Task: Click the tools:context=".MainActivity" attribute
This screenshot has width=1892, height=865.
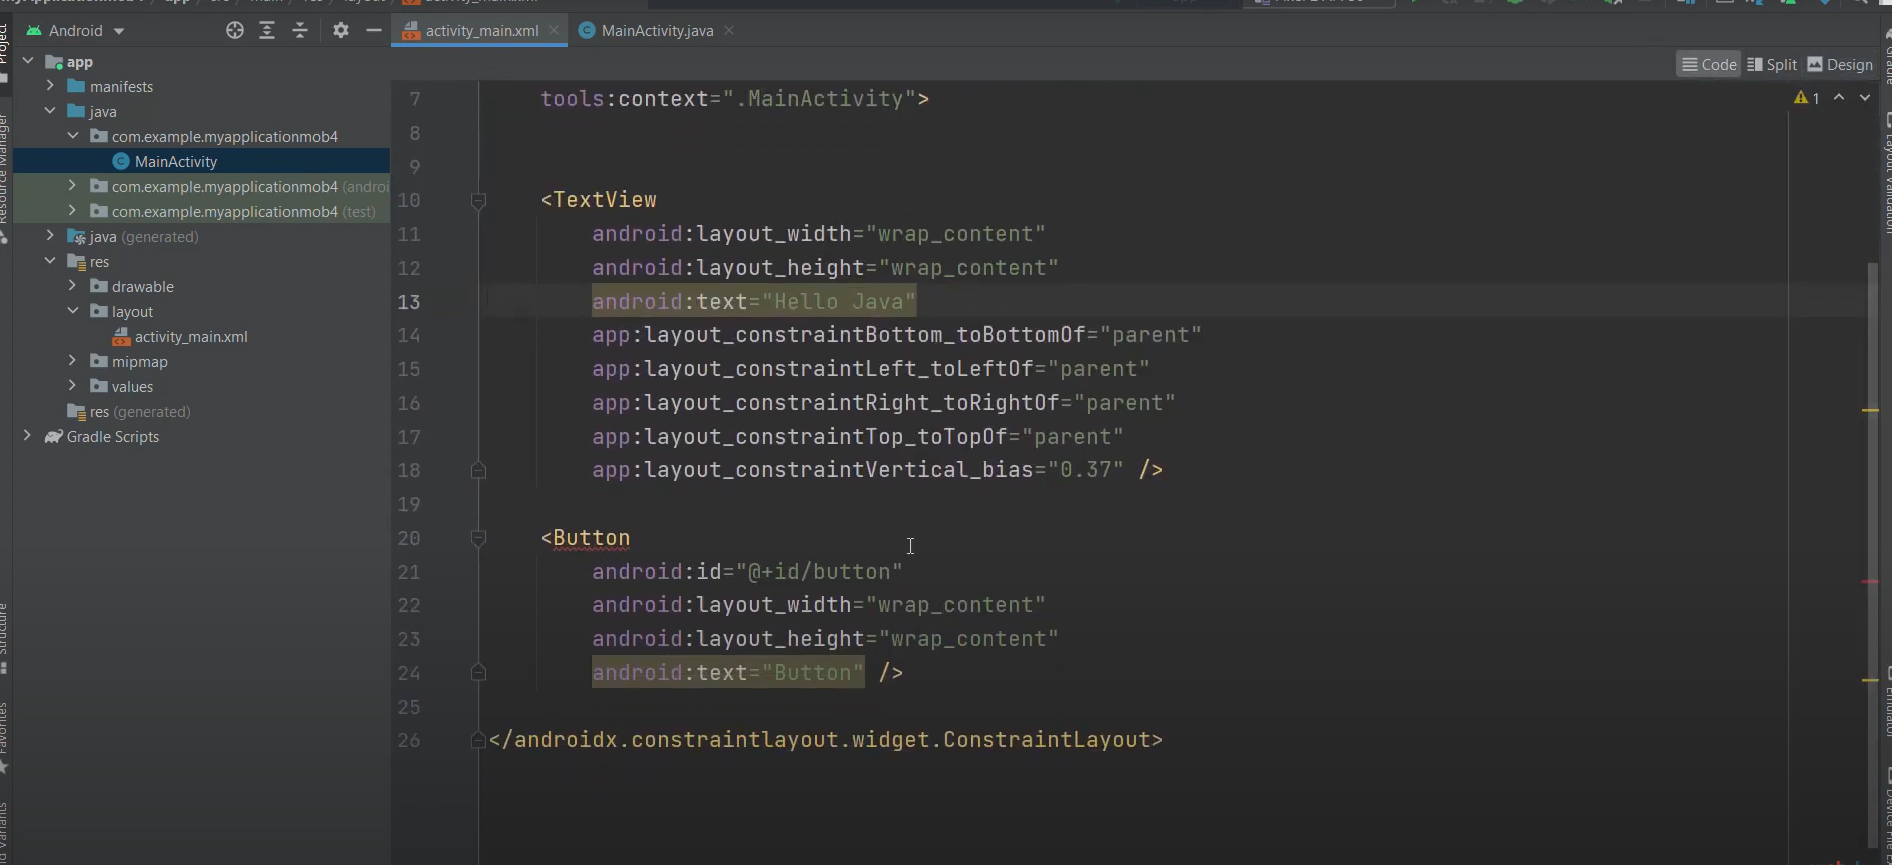Action: [728, 99]
